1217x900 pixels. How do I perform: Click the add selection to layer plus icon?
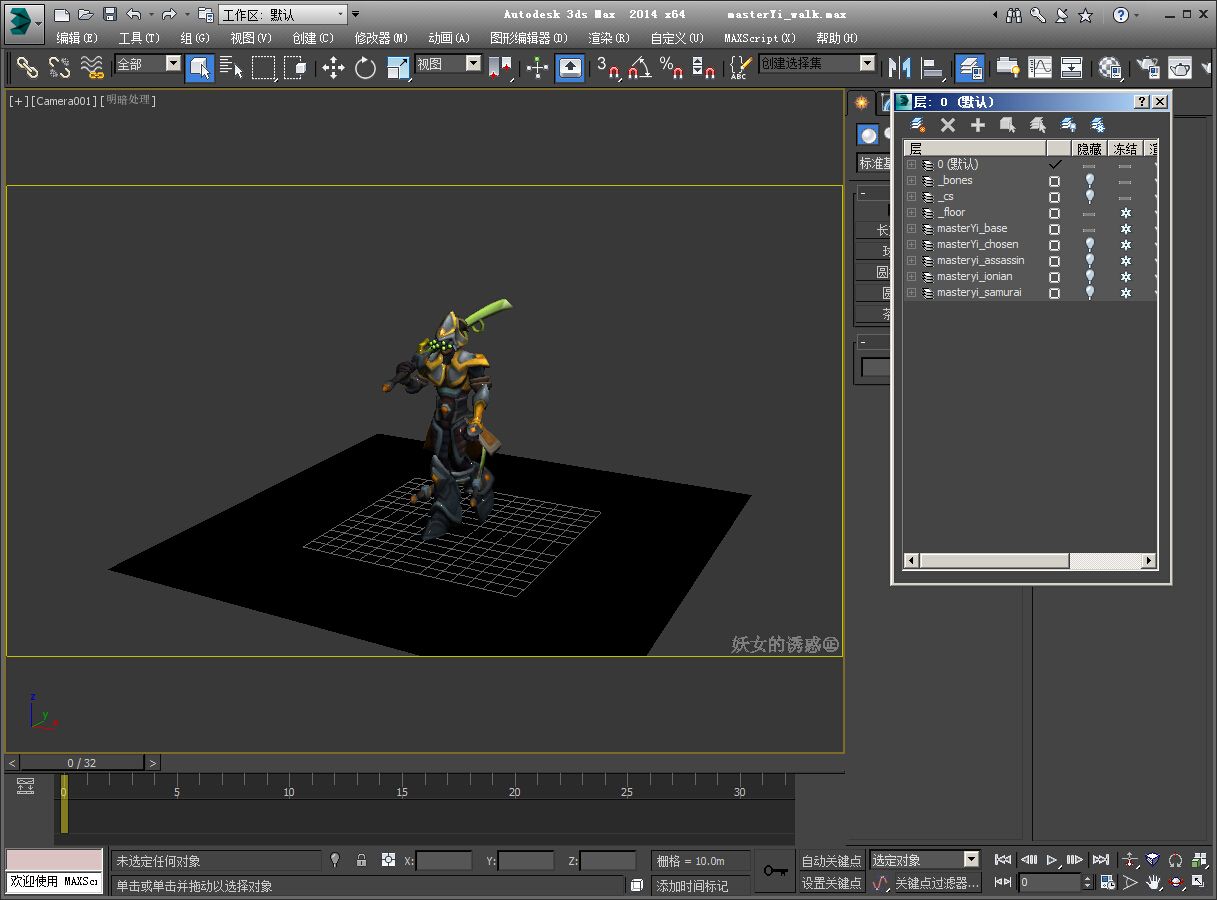(978, 125)
